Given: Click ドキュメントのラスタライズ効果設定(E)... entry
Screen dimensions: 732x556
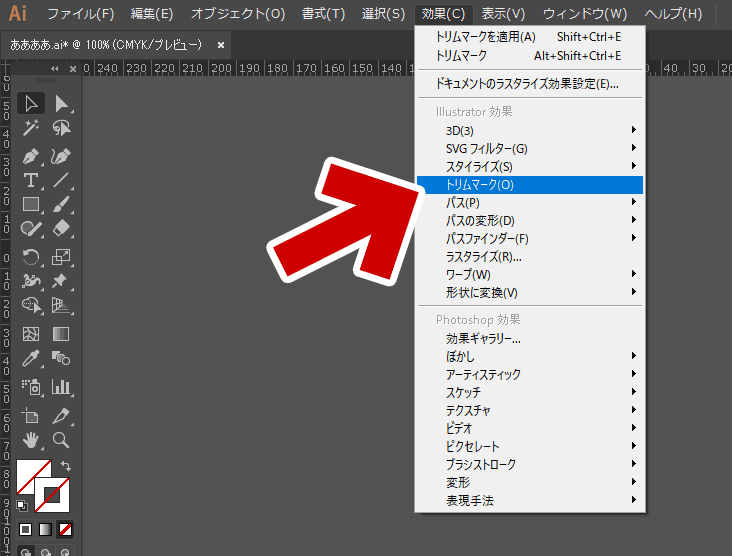Looking at the screenshot, I should coord(530,84).
